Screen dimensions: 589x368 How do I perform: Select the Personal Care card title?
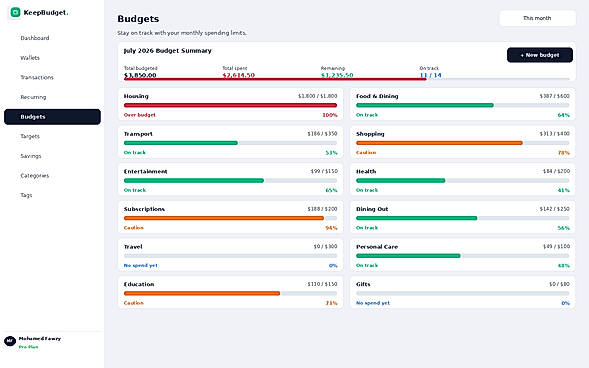[377, 247]
